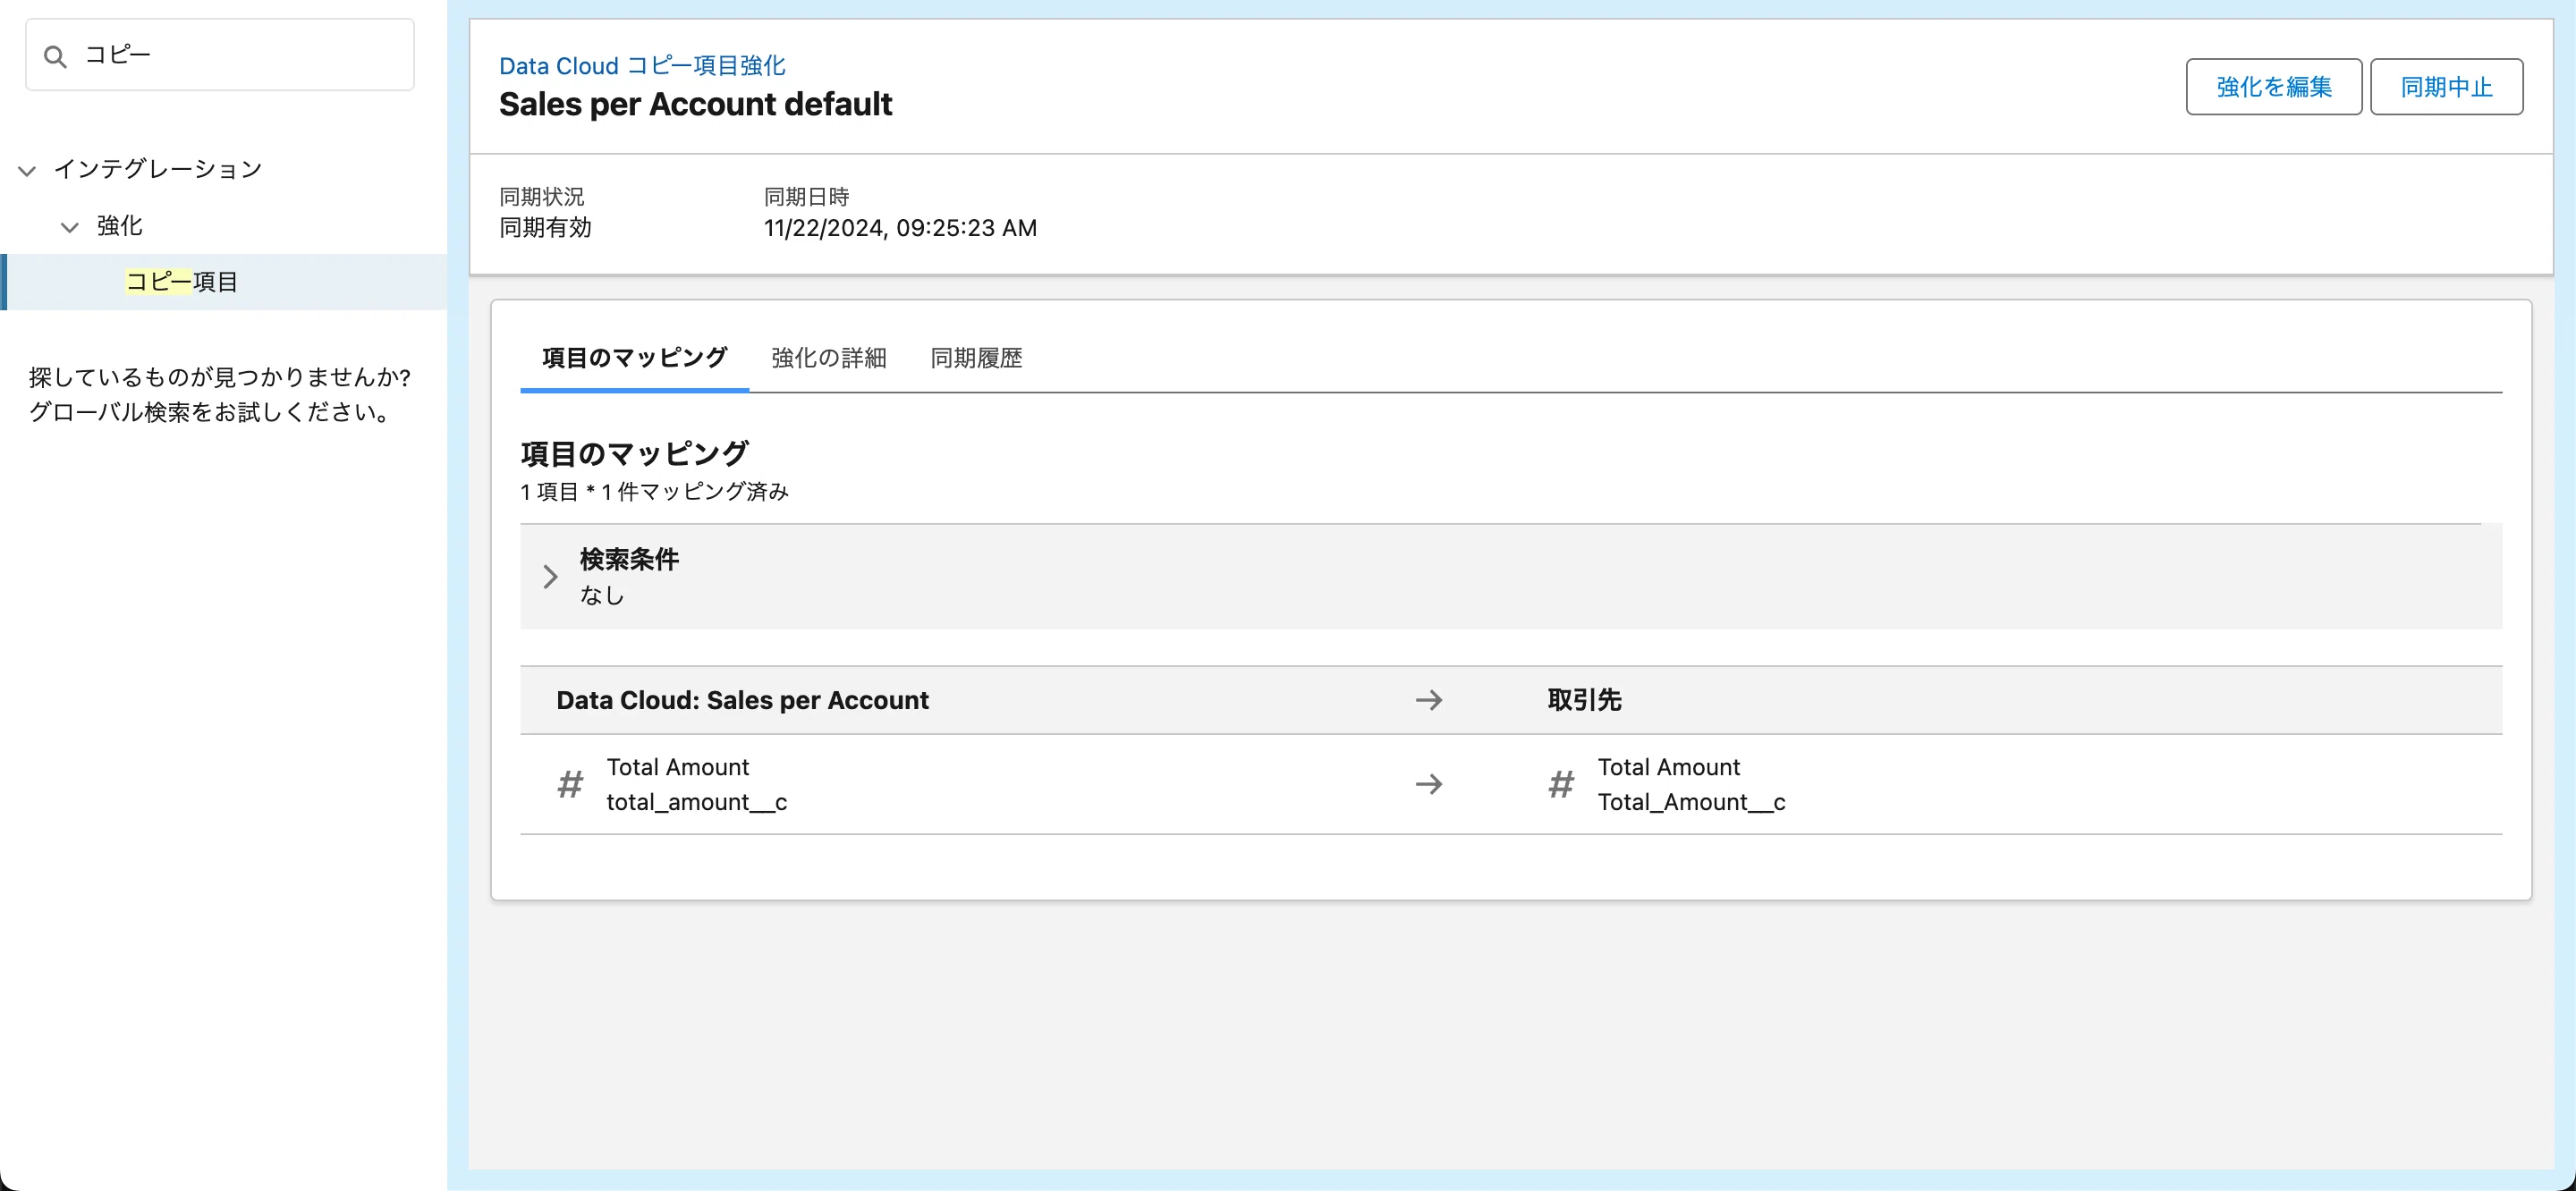The height and width of the screenshot is (1191, 2576).
Task: Click the Data Cloud: Sales per Account header
Action: [743, 700]
